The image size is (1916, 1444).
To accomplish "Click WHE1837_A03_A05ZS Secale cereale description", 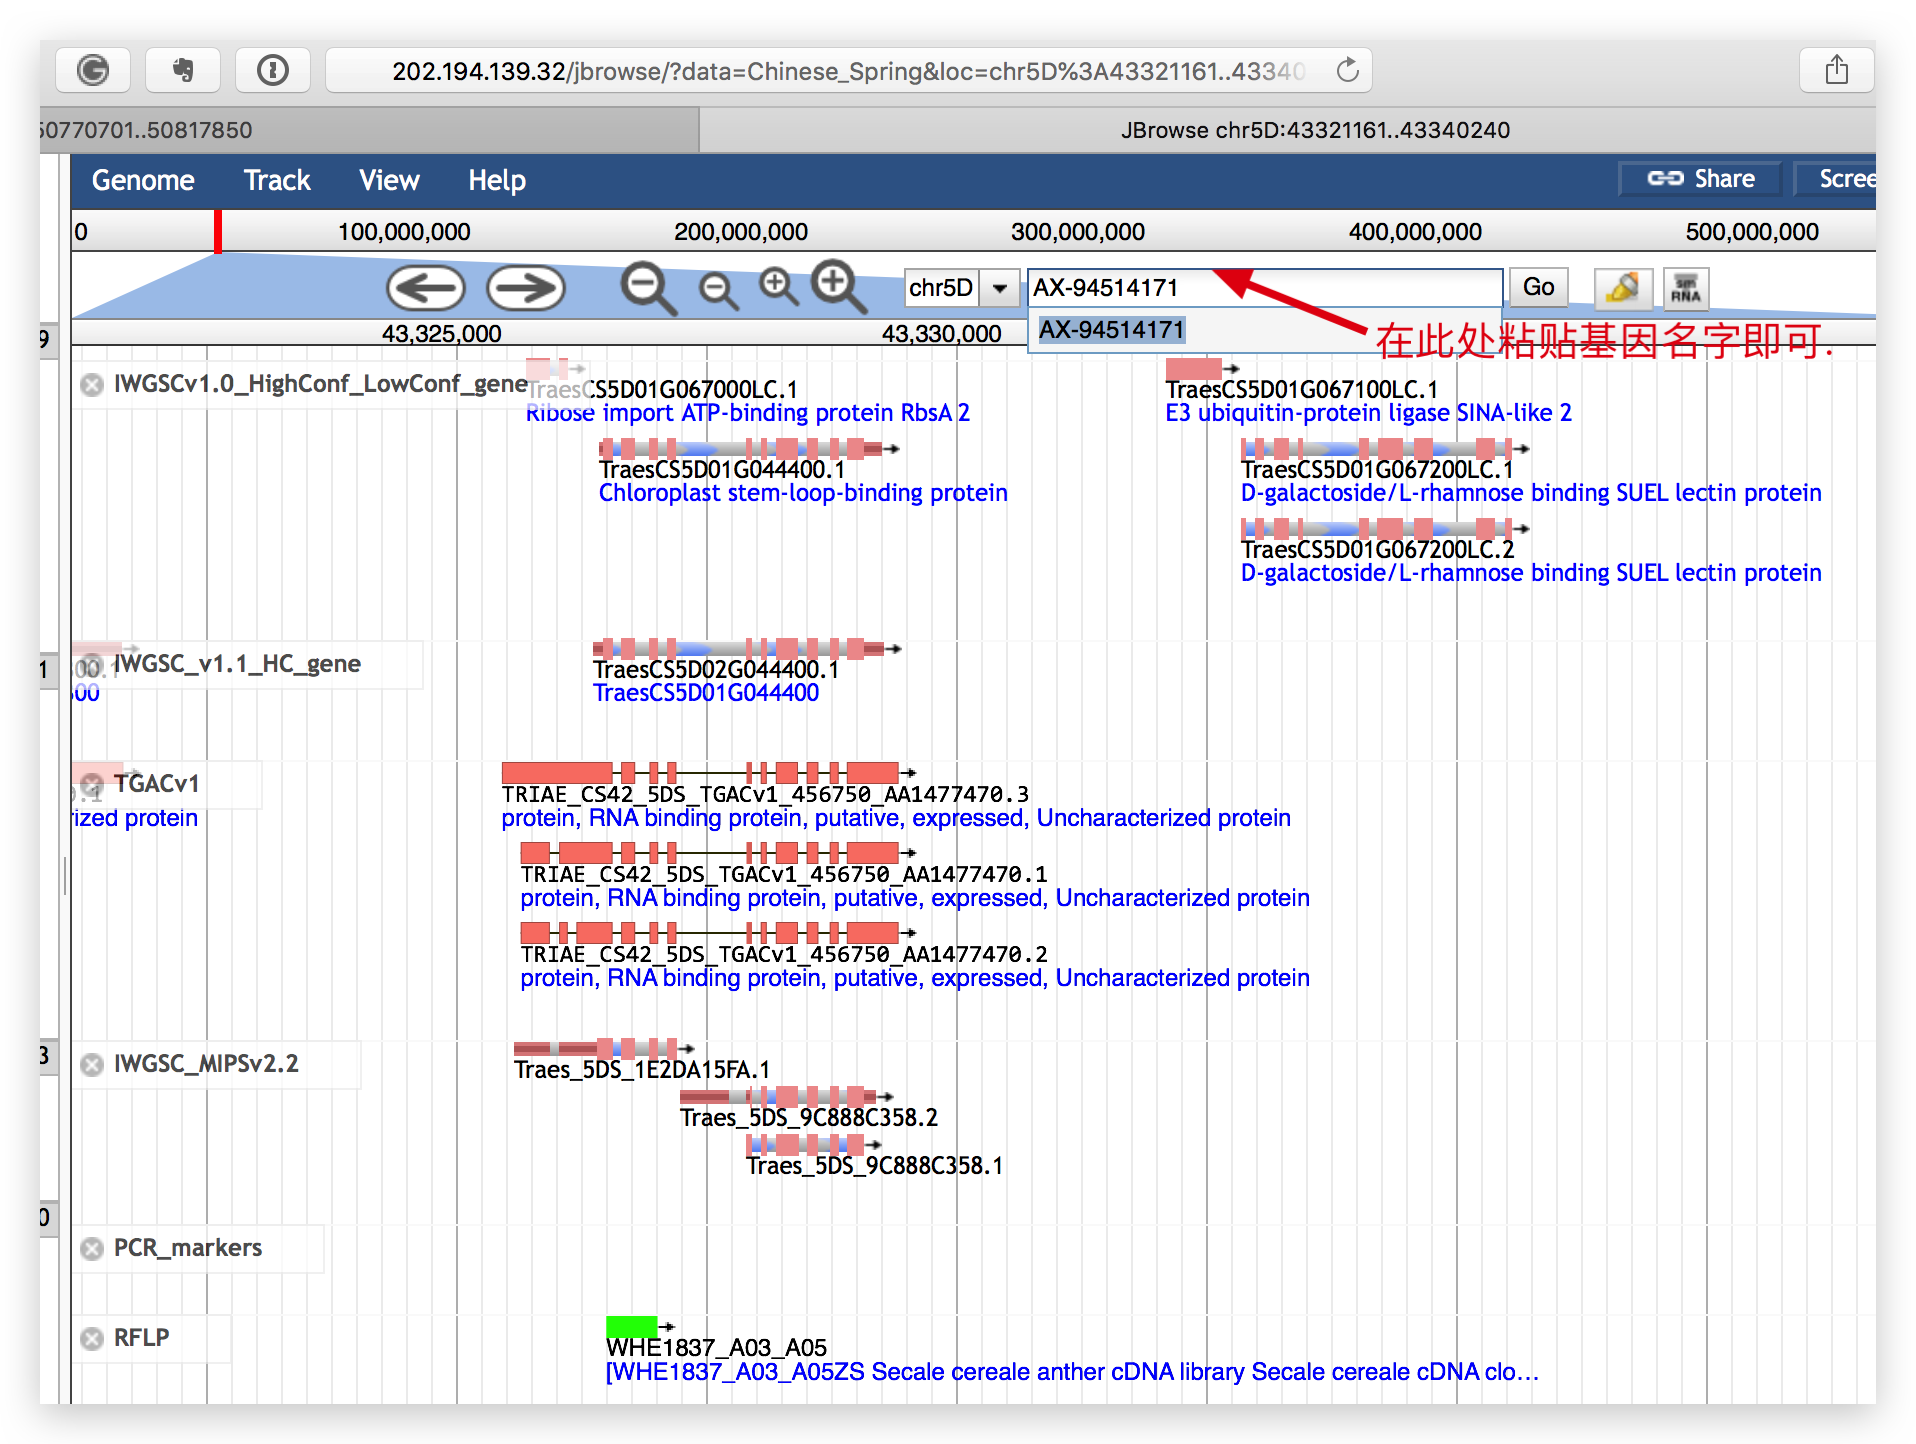I will [1072, 1372].
